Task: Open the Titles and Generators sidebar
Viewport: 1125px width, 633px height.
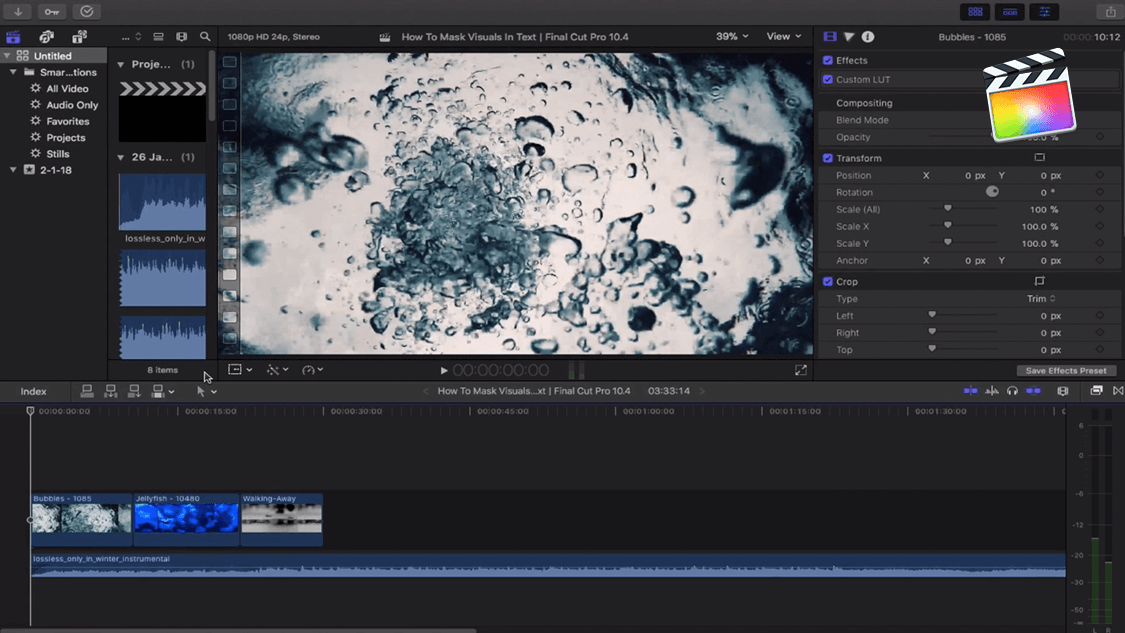Action: pos(79,37)
